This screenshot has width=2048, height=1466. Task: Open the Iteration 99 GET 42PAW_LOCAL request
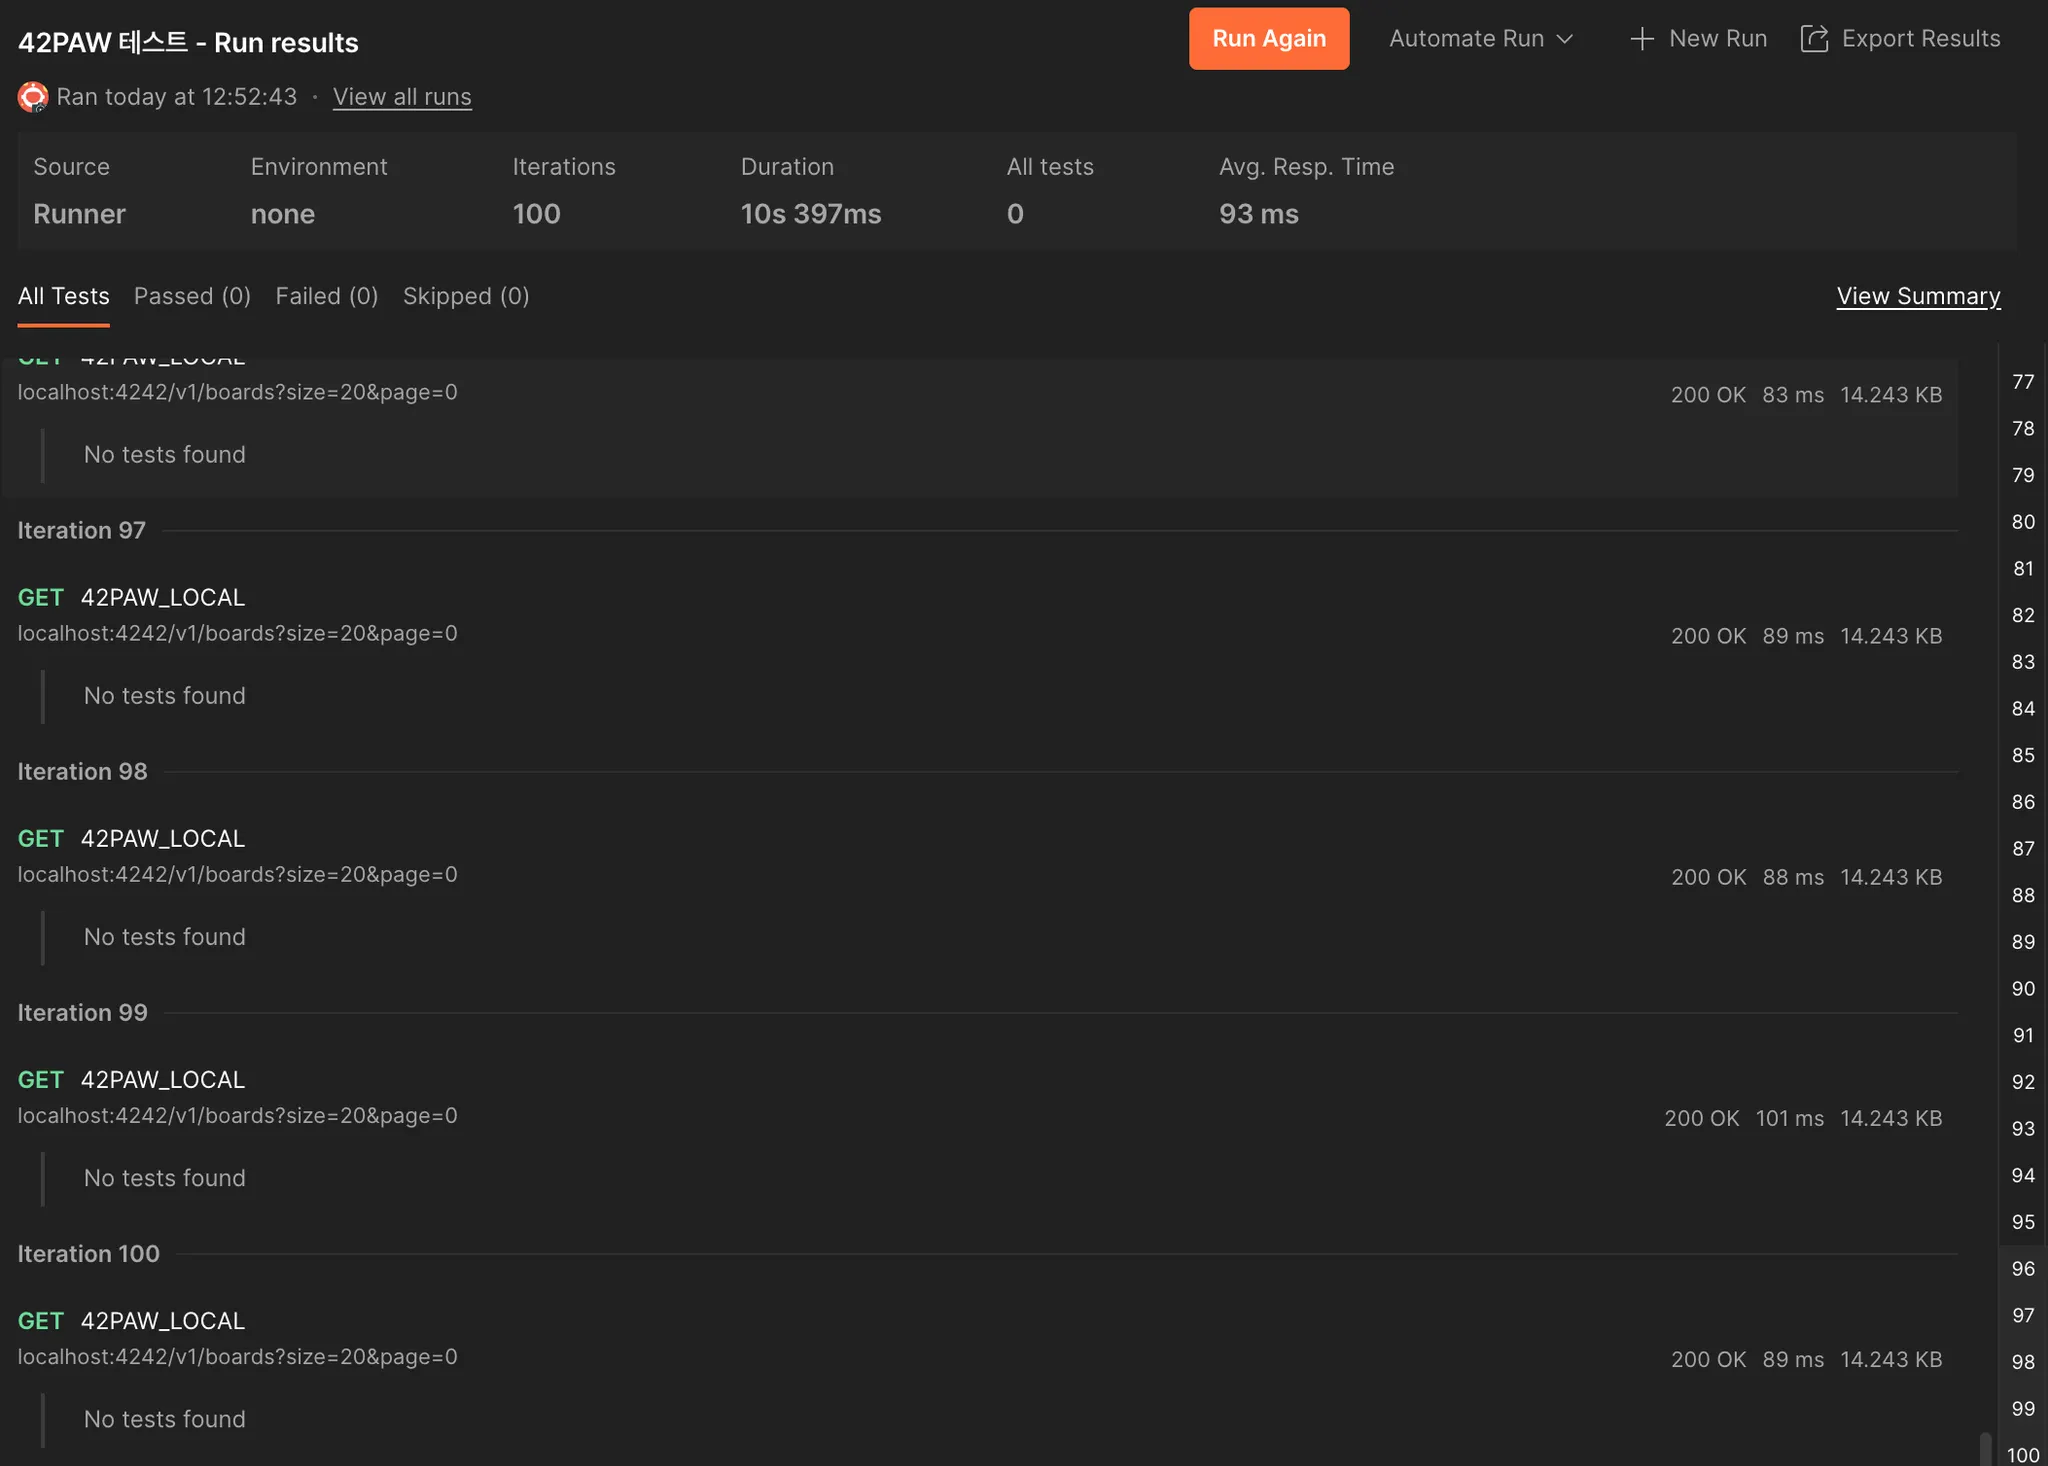(162, 1080)
